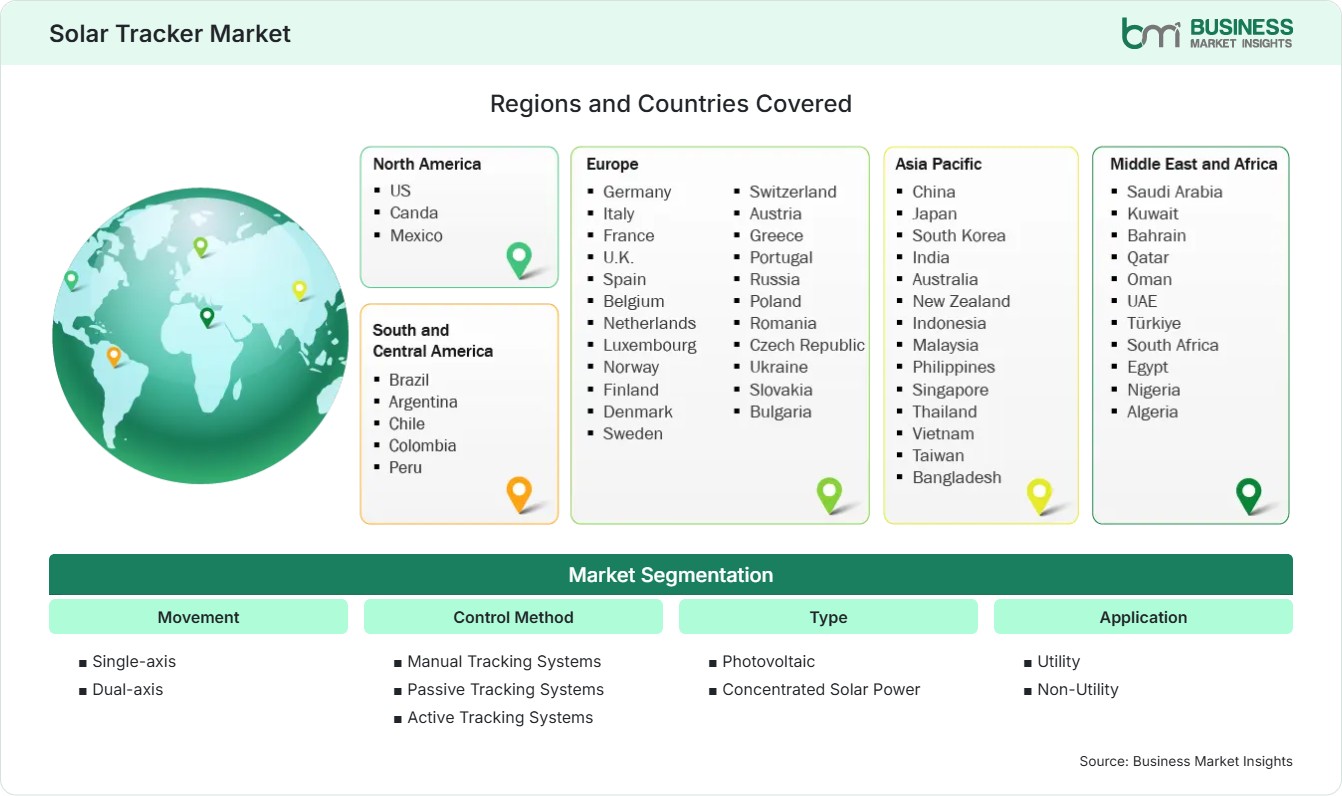Click Netherlands in Europe list

(x=649, y=323)
